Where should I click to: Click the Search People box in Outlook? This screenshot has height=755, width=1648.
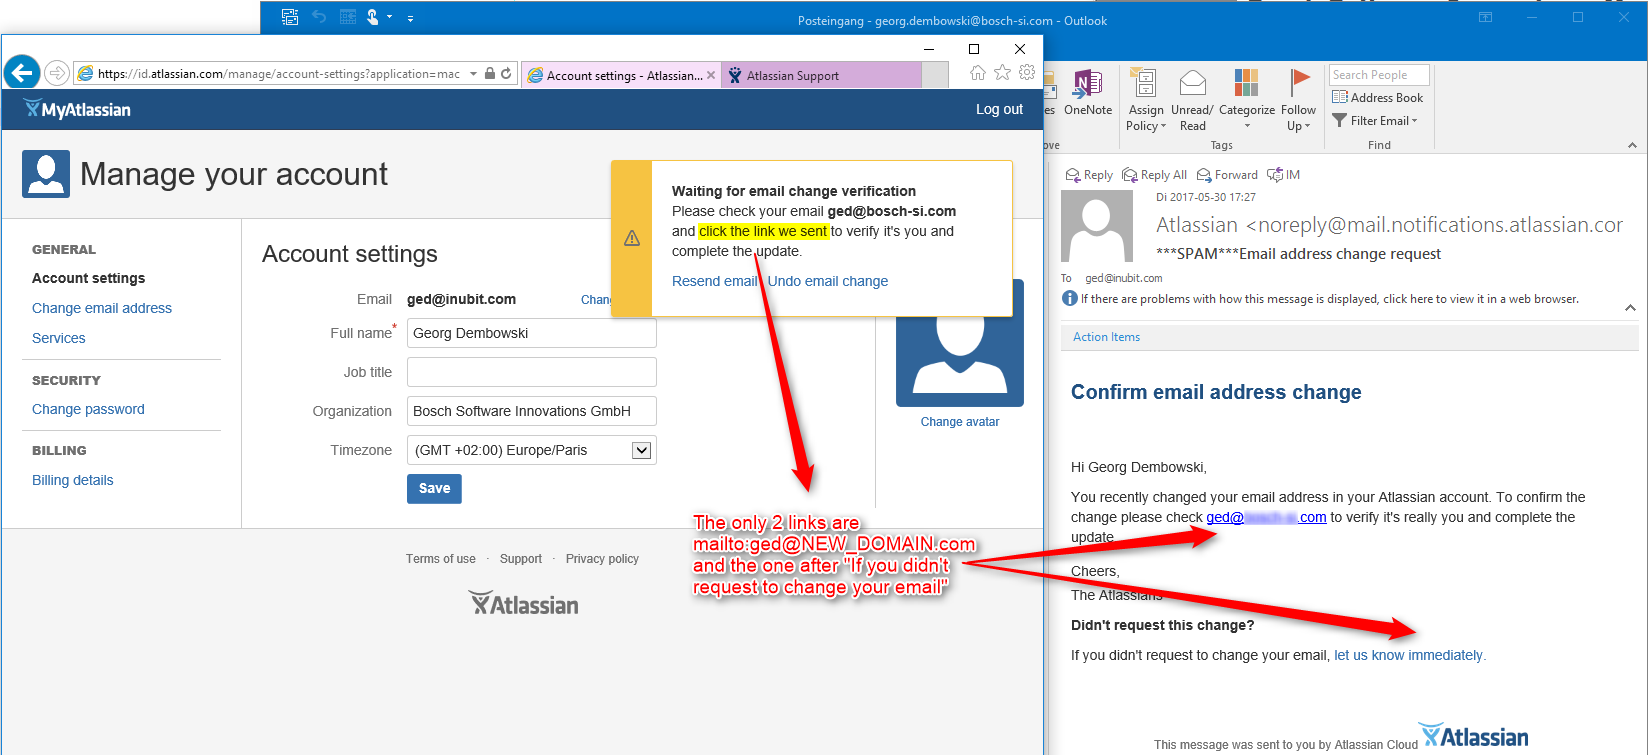pyautogui.click(x=1379, y=75)
